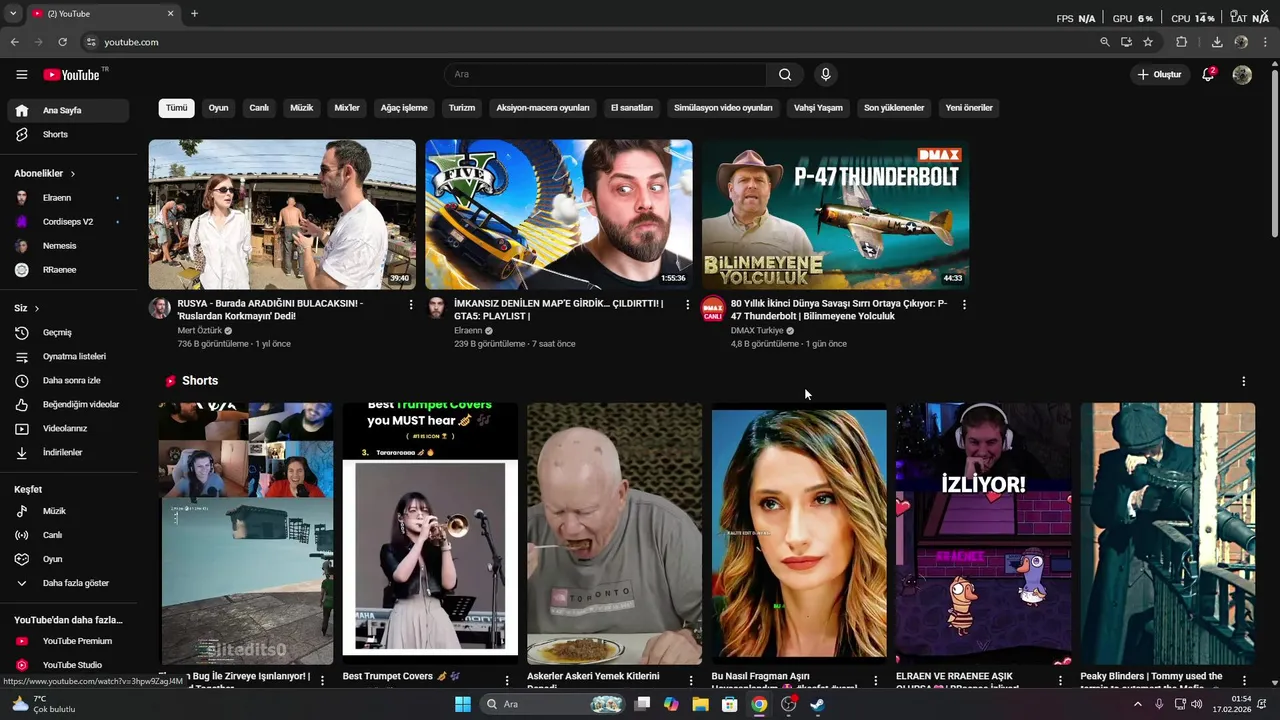The image size is (1280, 720).
Task: Open Cordiseps V2 channel subscription
Action: point(68,222)
